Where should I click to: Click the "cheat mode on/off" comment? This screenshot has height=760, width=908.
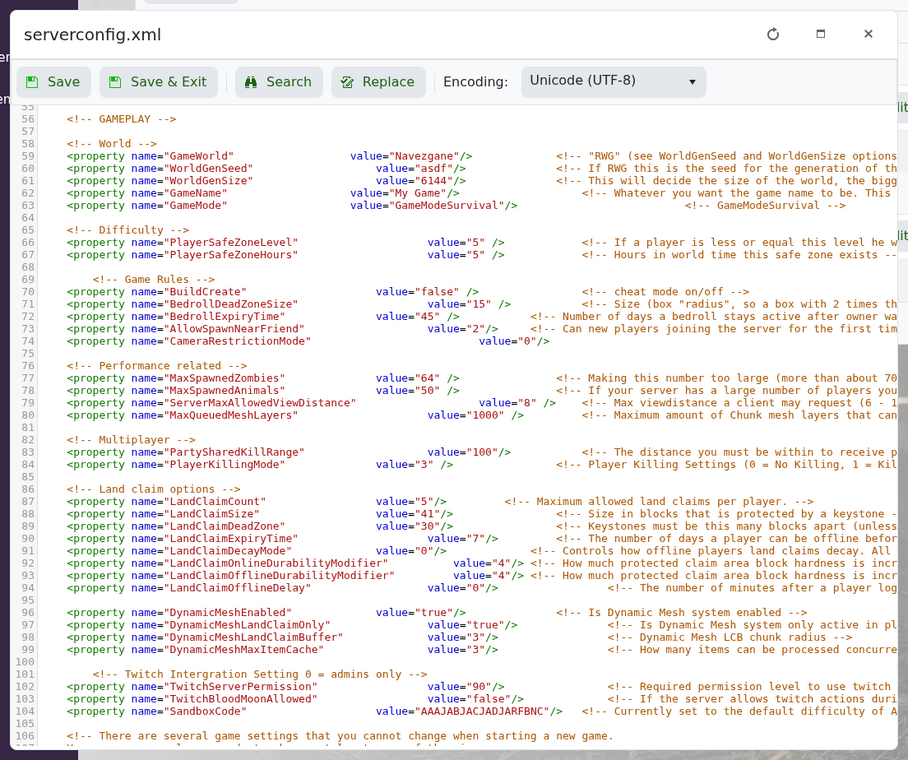(x=665, y=292)
